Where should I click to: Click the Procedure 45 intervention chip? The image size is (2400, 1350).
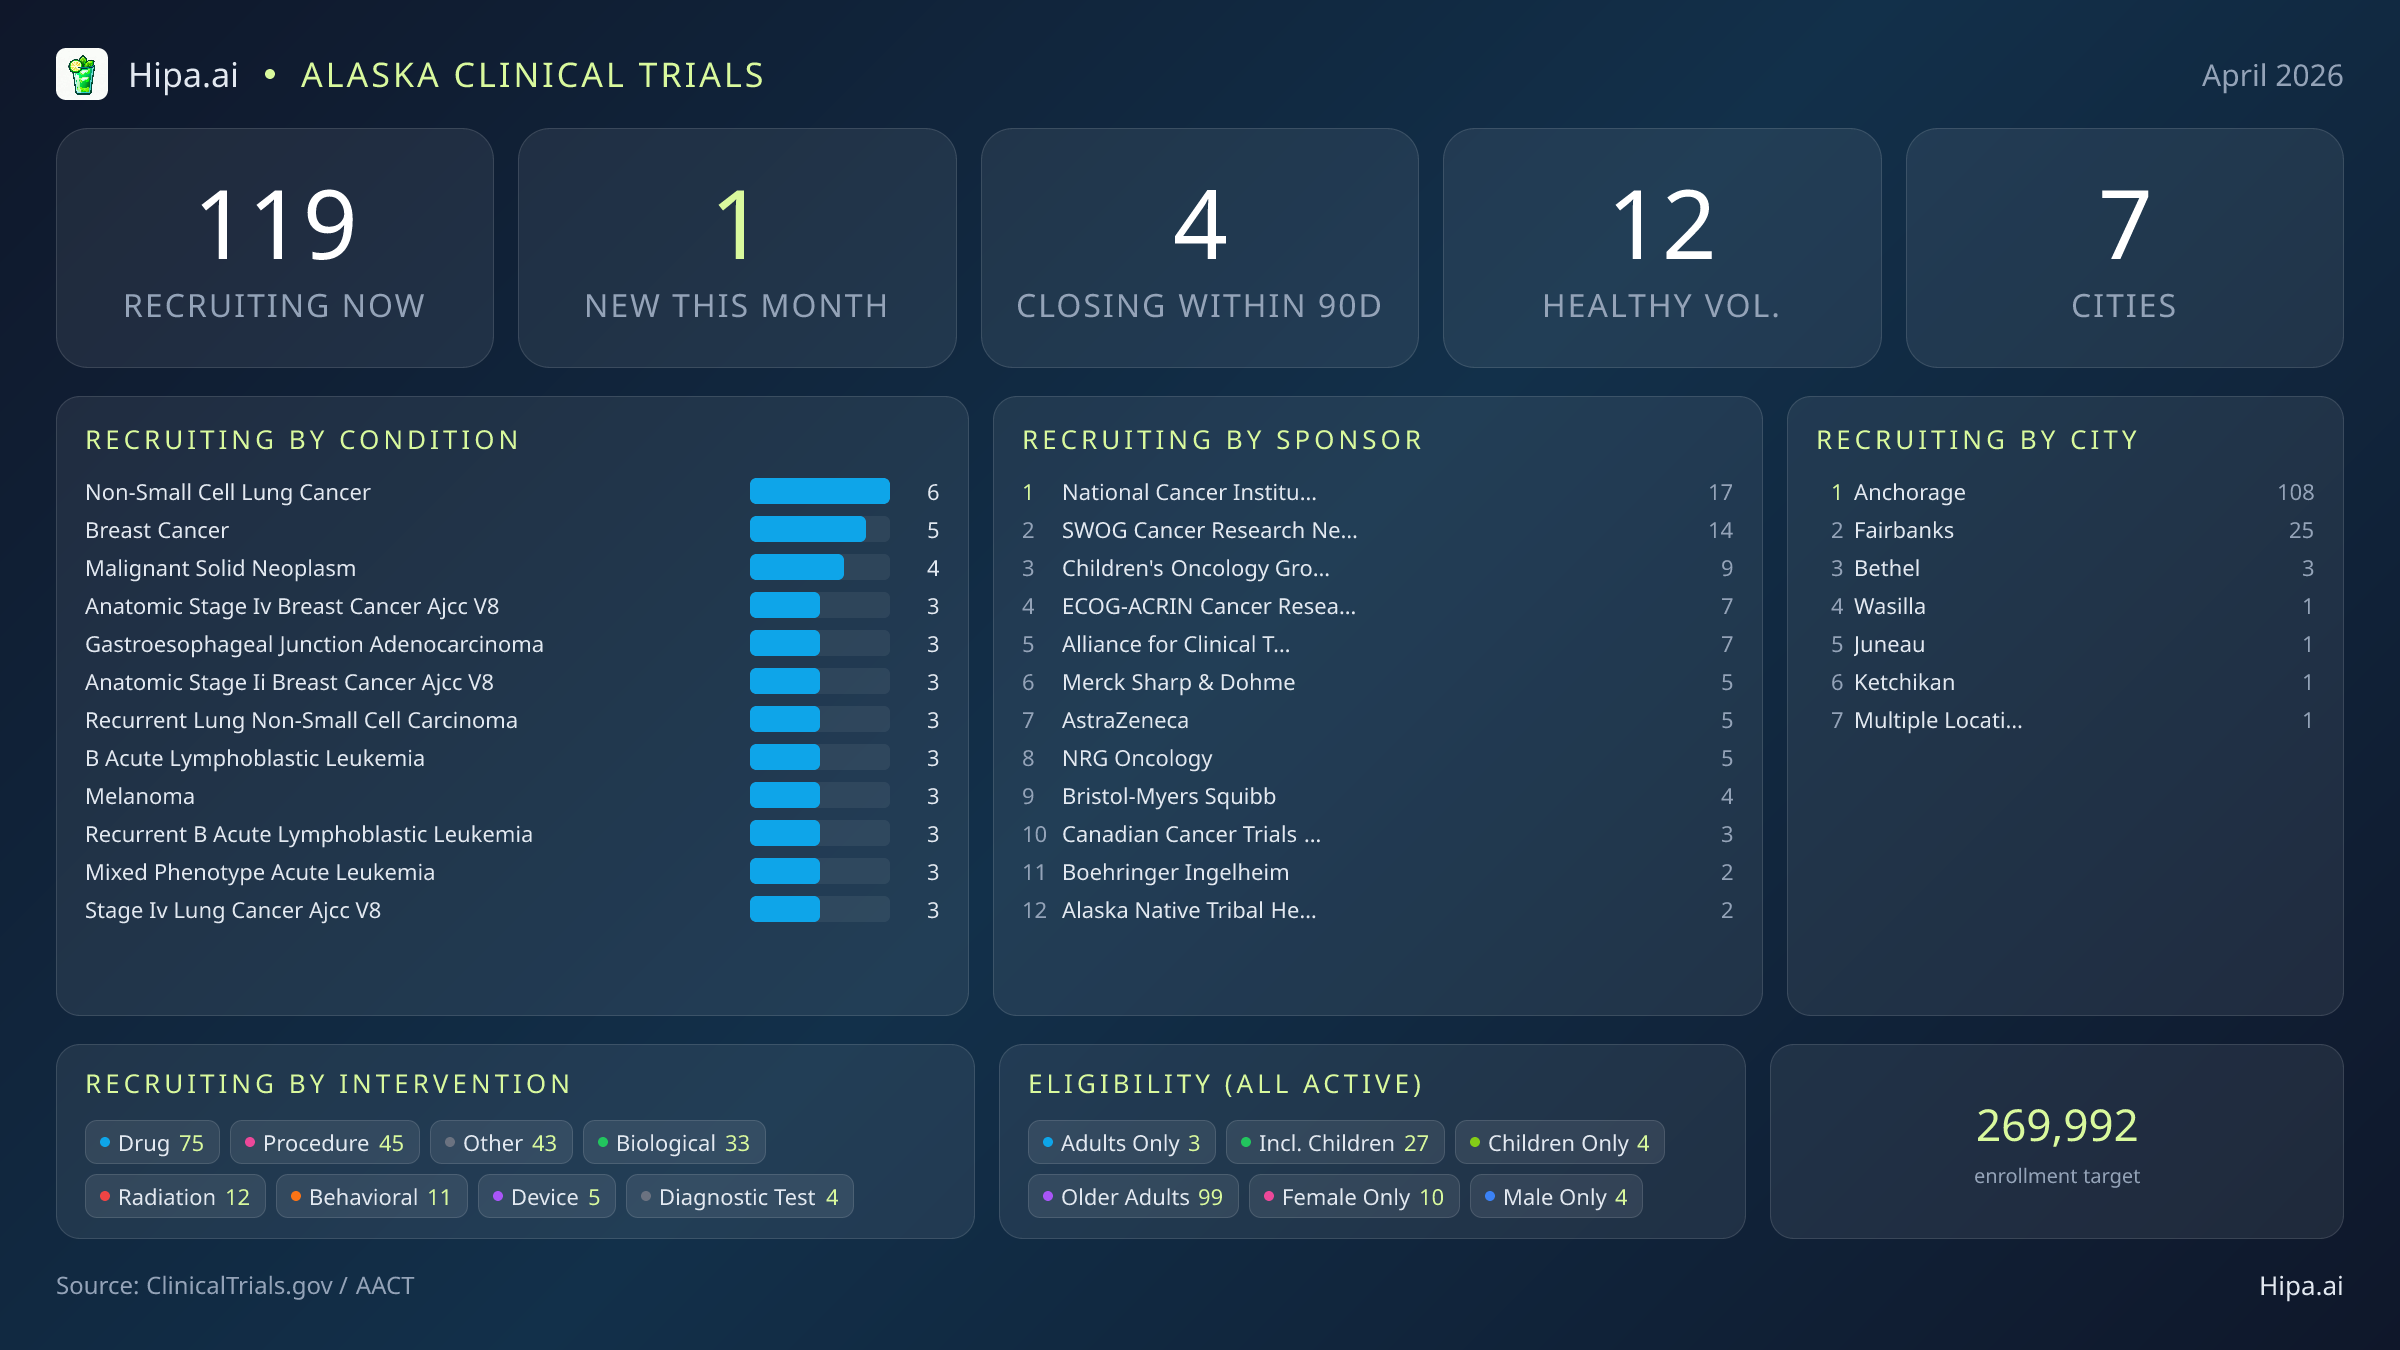point(324,1142)
